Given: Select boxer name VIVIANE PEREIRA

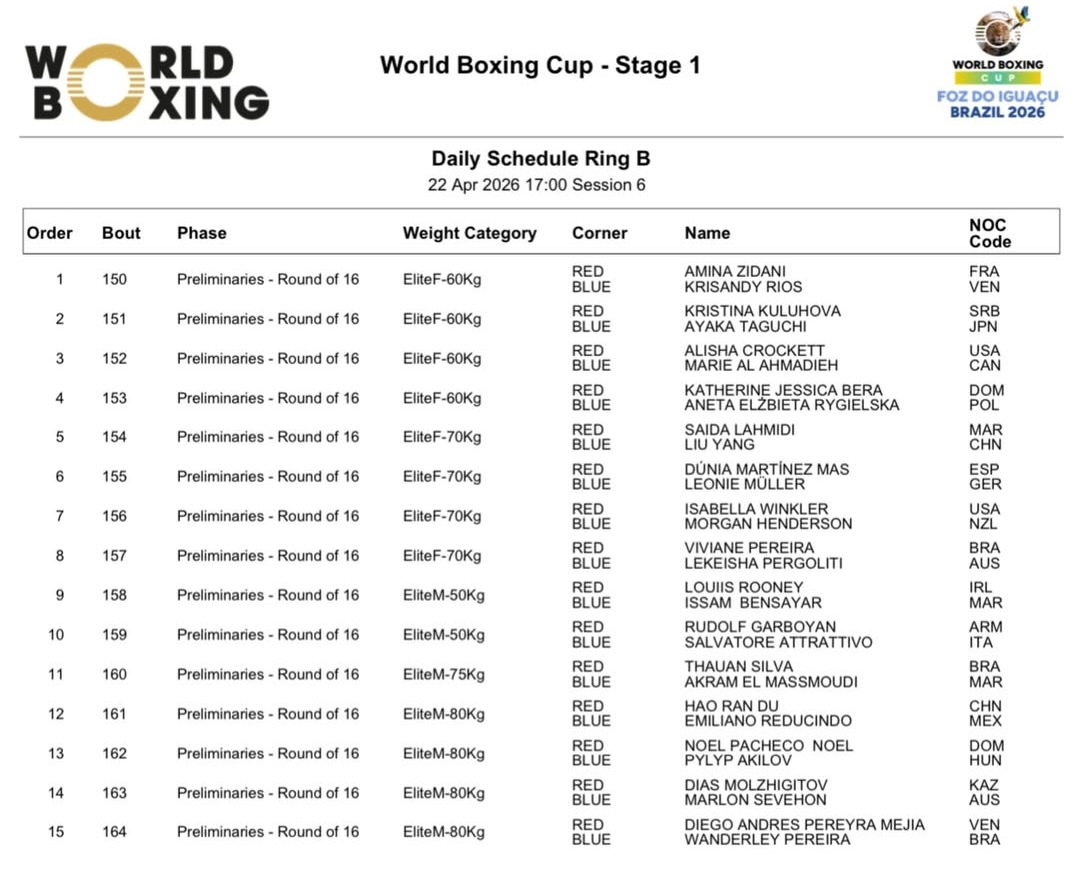Looking at the screenshot, I should [x=749, y=548].
